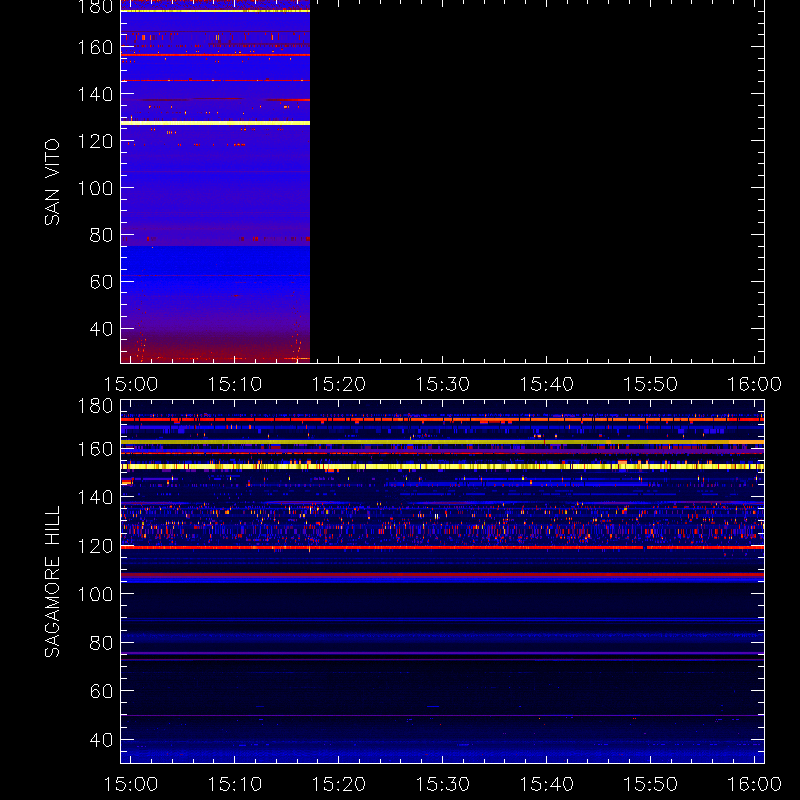Select the 80 tick label on San Vito plot
Screen dimensions: 800x800
pyautogui.click(x=101, y=235)
